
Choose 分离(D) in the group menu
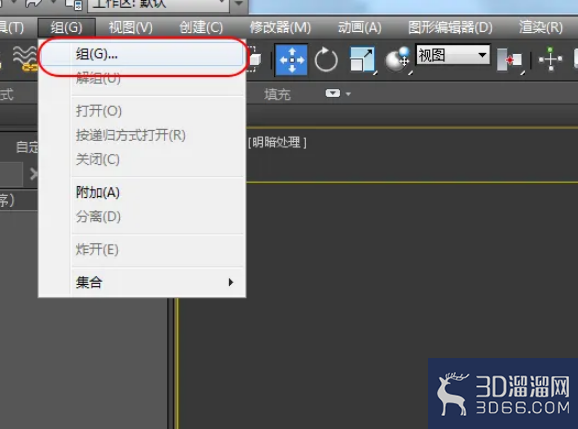point(142,217)
